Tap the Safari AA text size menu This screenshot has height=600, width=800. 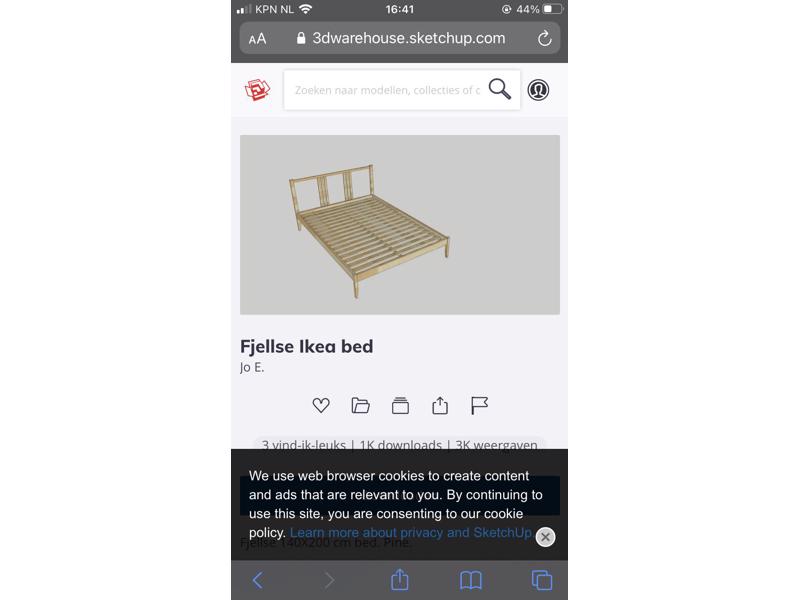[x=257, y=39]
